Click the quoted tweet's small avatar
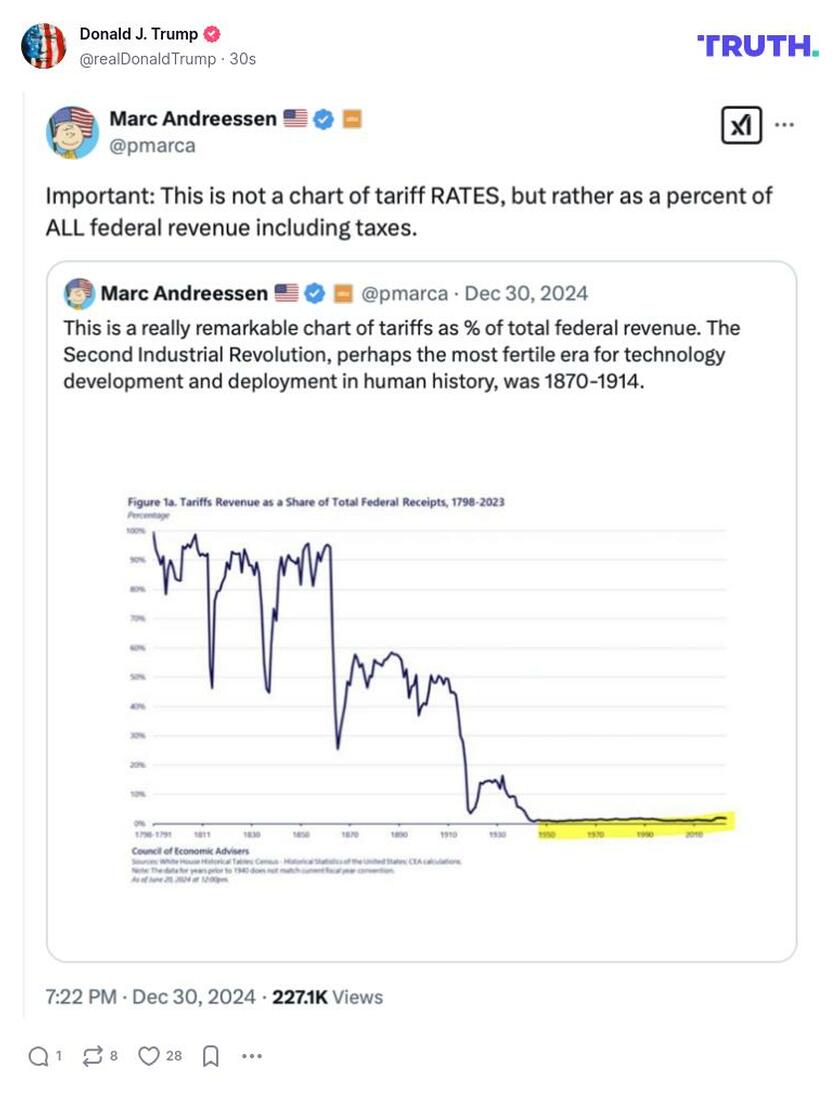The height and width of the screenshot is (1100, 840). pos(79,293)
